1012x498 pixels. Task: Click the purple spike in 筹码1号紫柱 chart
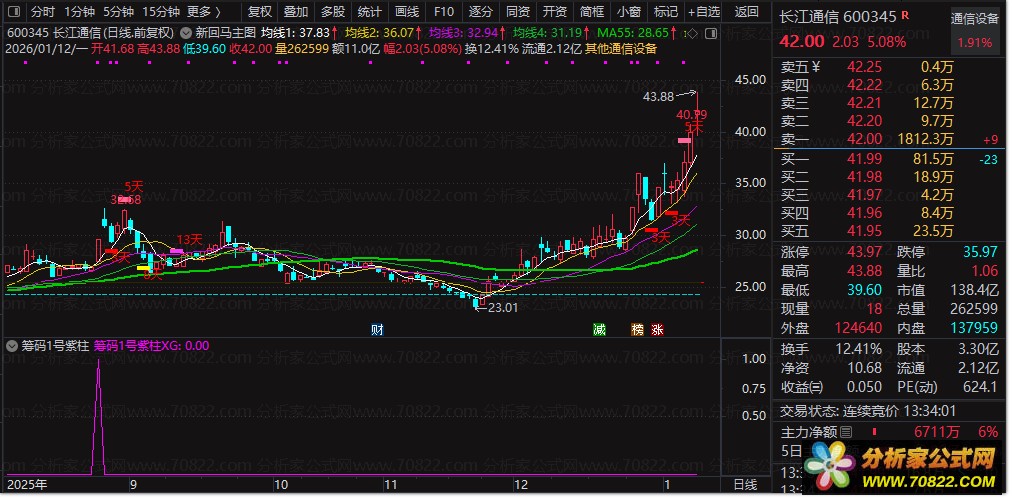[x=98, y=416]
